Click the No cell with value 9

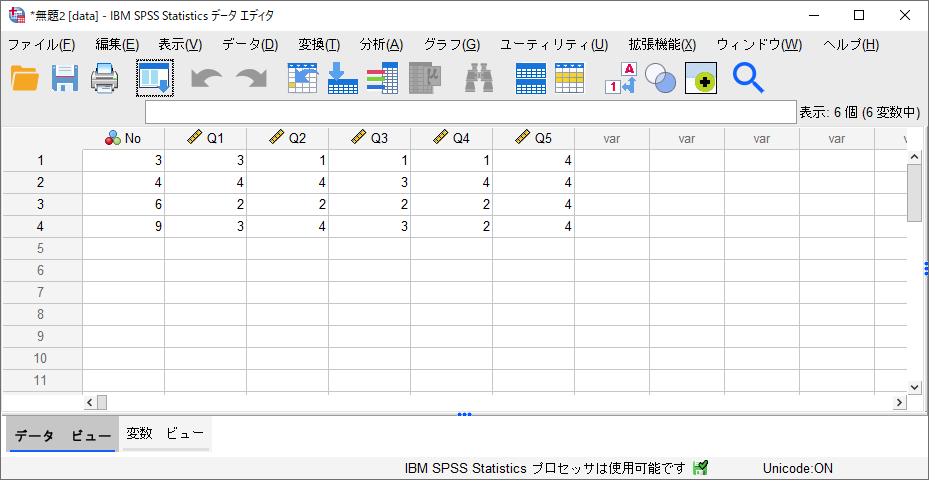pos(123,226)
